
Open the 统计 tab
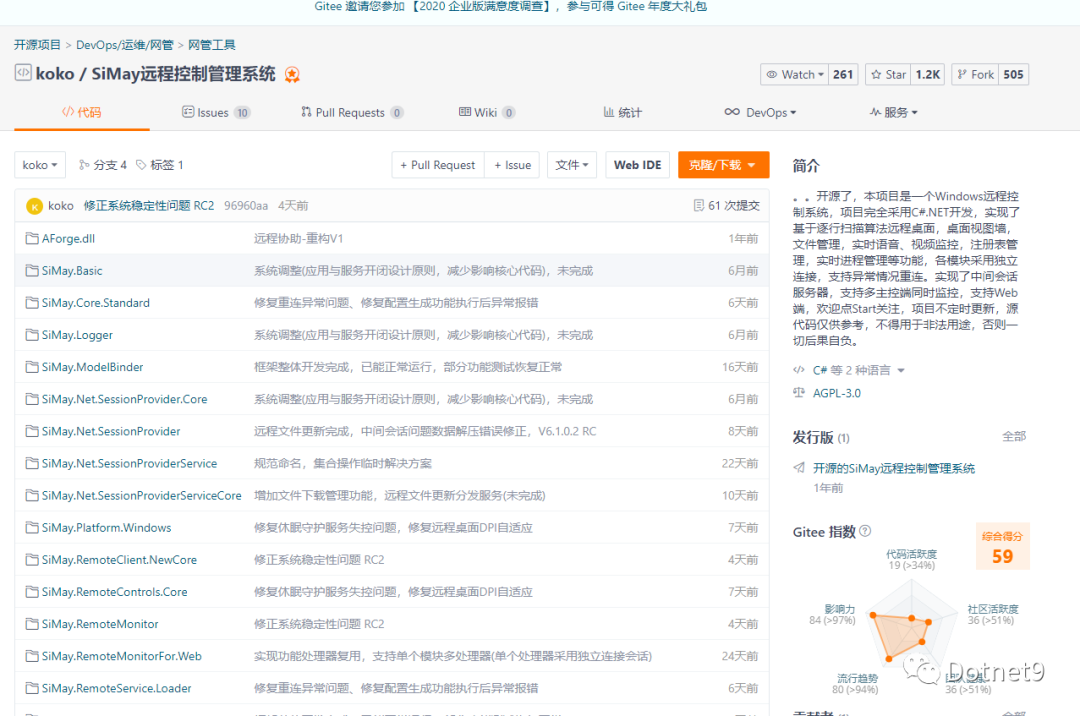coord(623,112)
